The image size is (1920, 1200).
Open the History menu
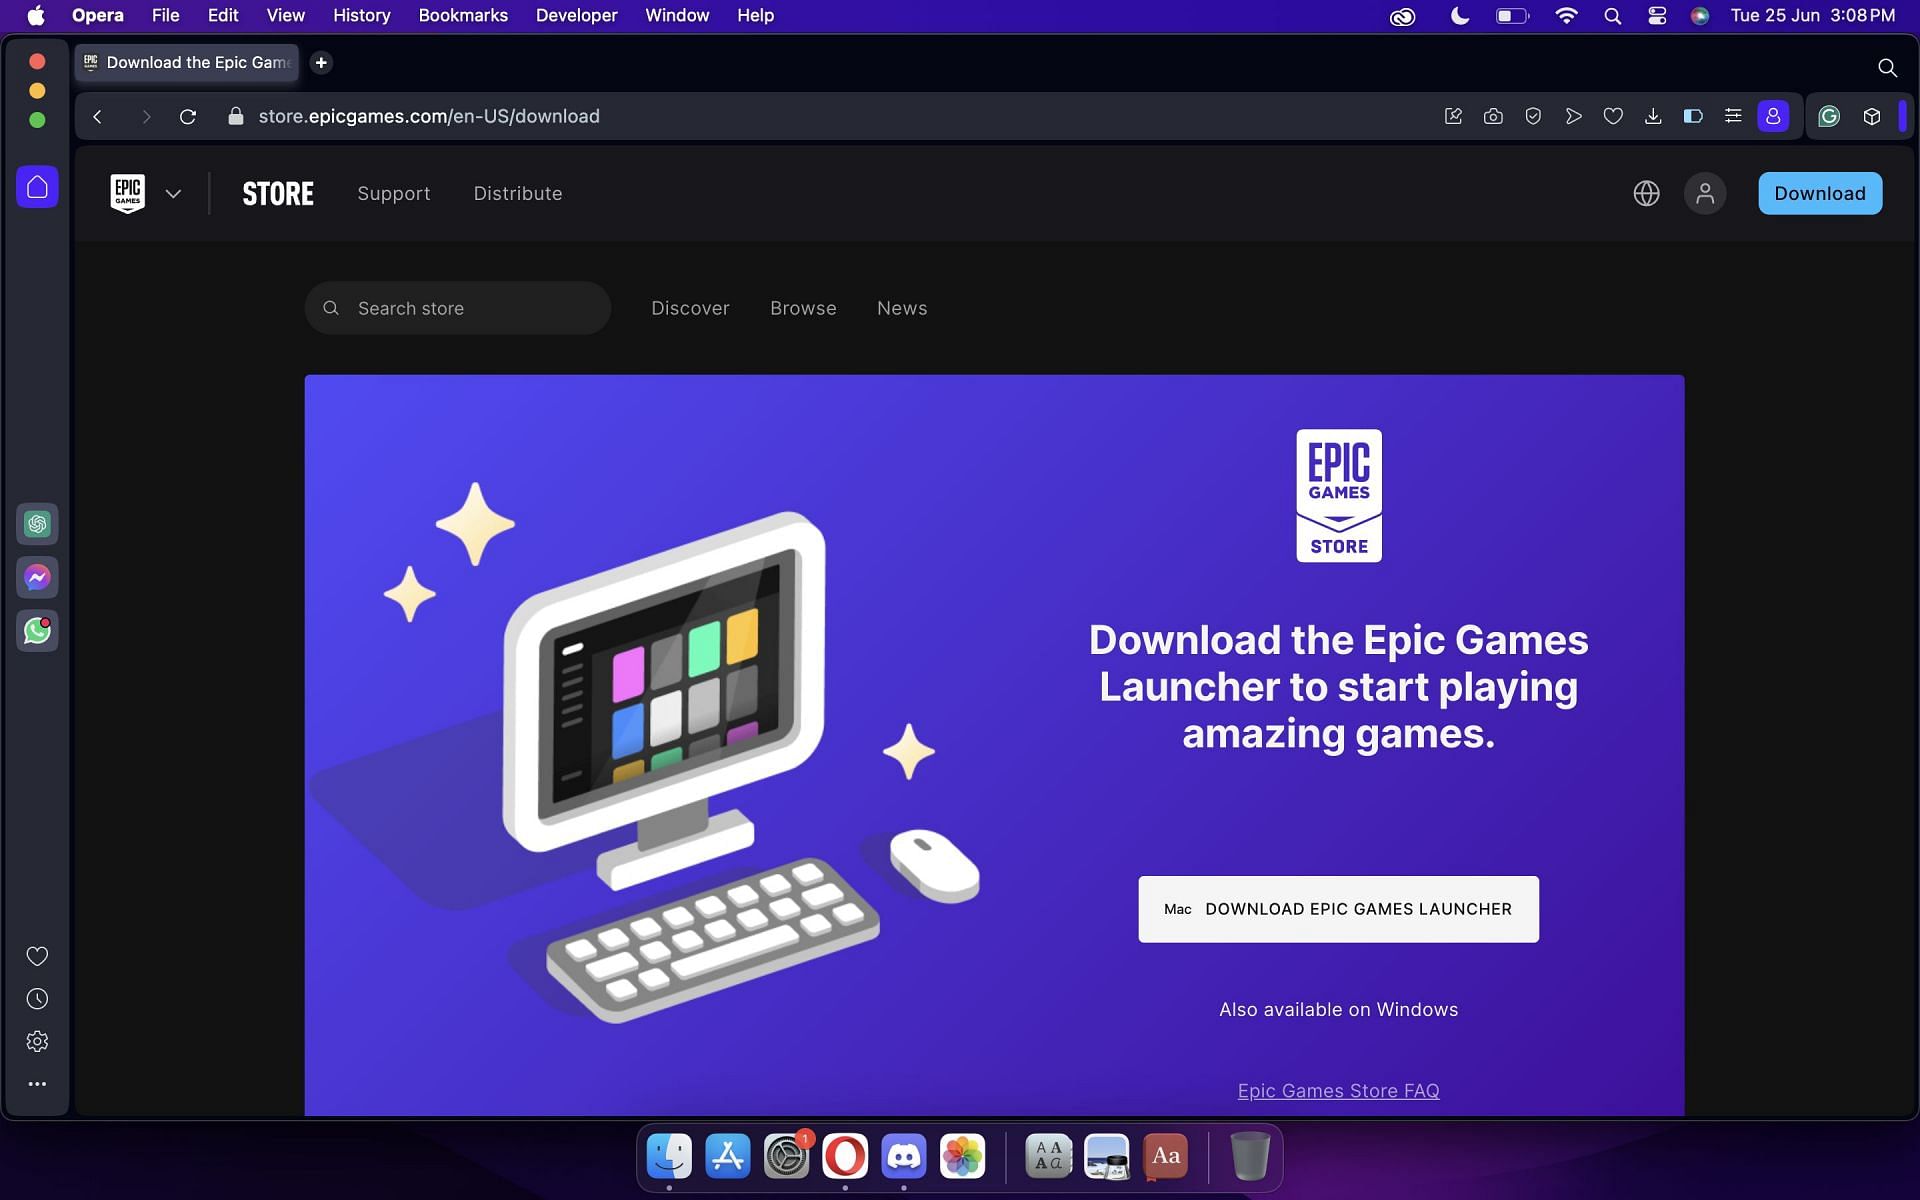pyautogui.click(x=361, y=15)
